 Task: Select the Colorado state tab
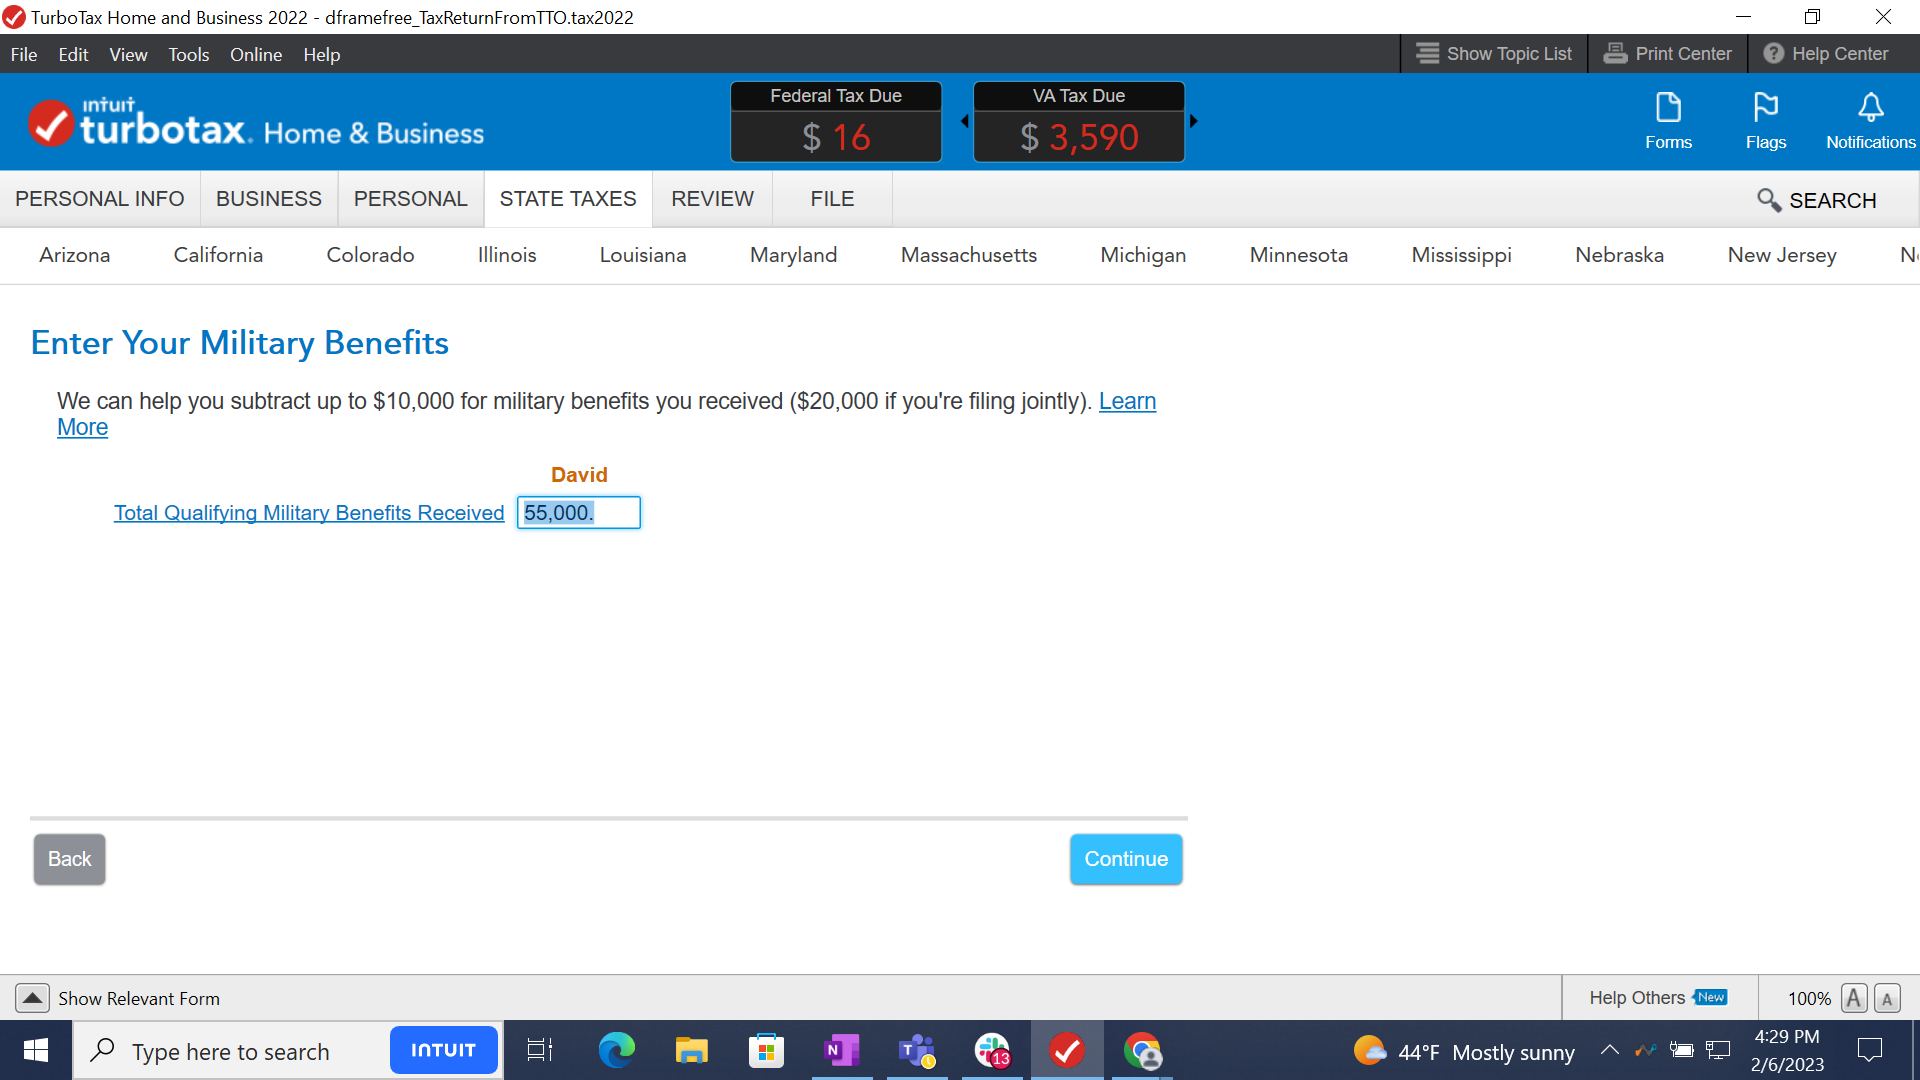(370, 255)
